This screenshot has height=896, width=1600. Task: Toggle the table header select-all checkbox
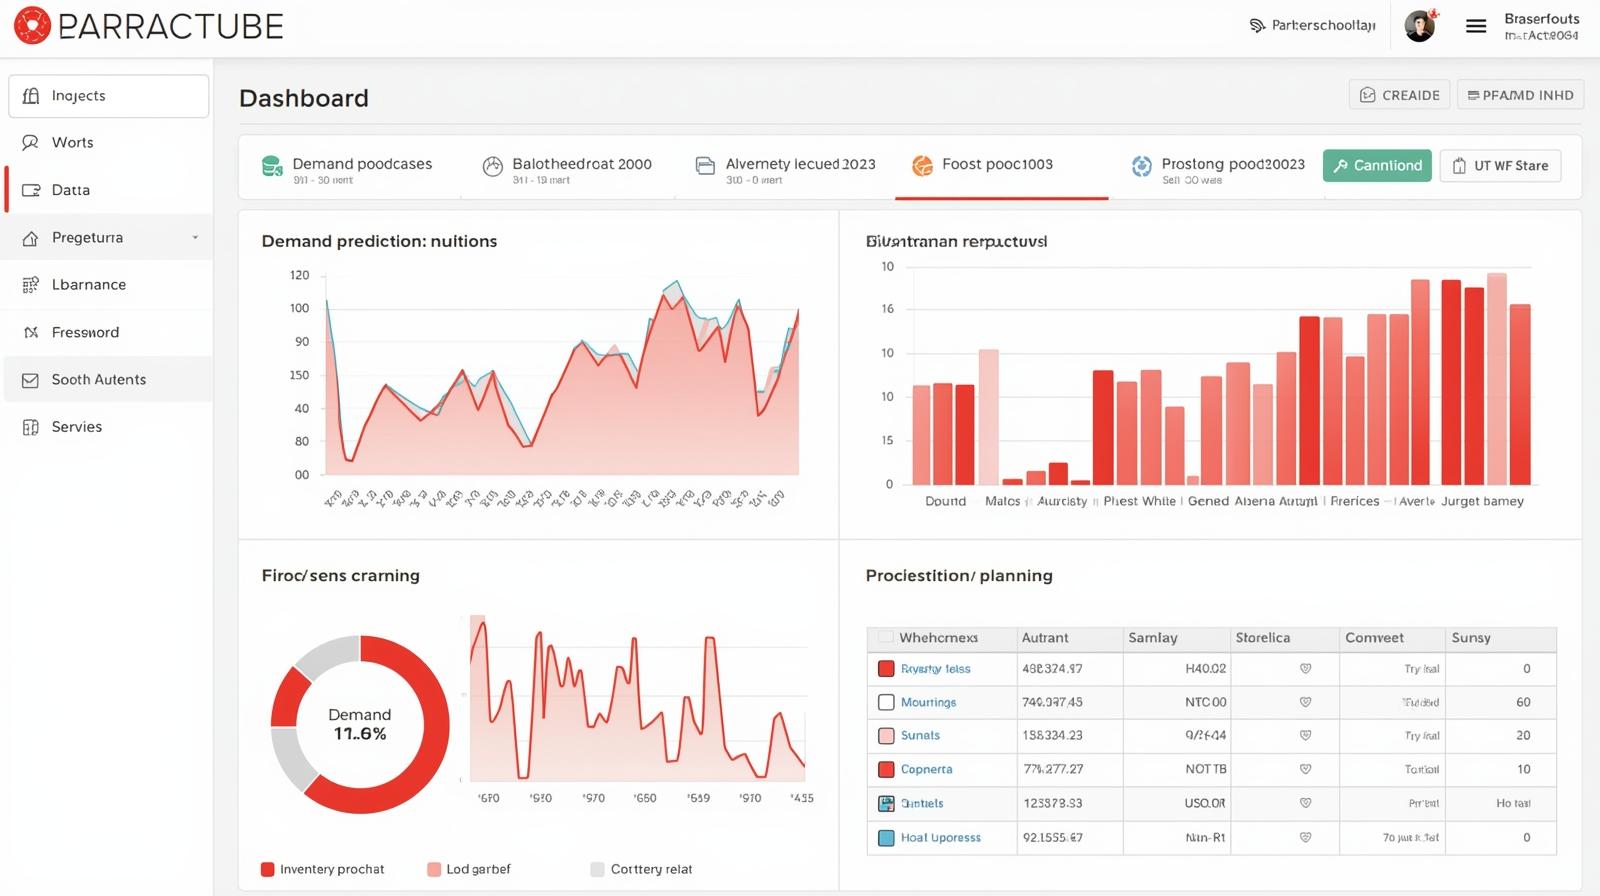coord(885,637)
